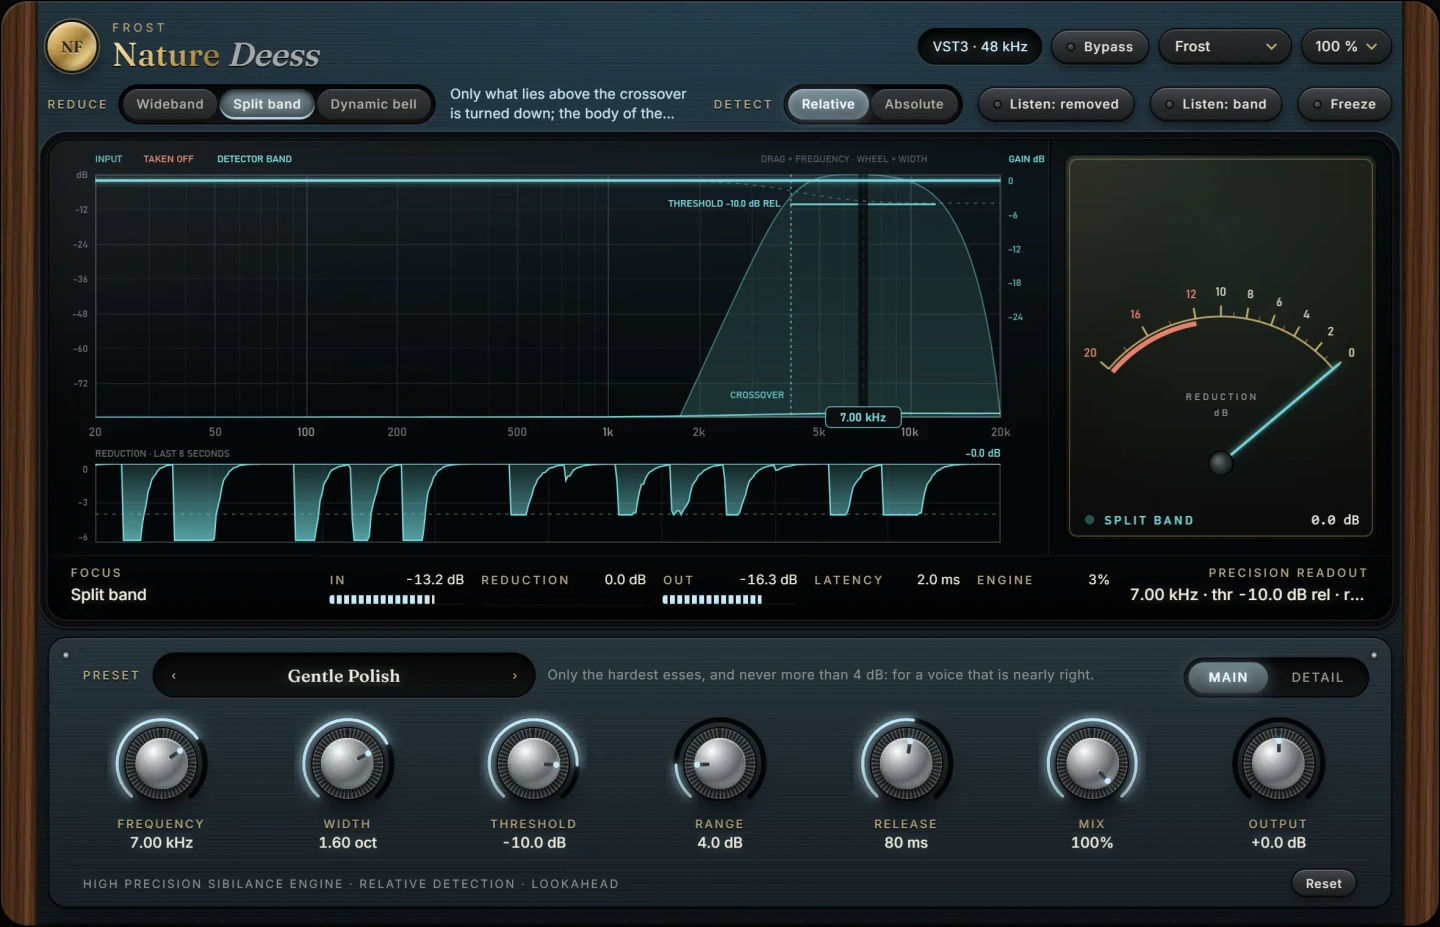Viewport: 1440px width, 927px height.
Task: Click the Mix knob
Action: coord(1092,764)
